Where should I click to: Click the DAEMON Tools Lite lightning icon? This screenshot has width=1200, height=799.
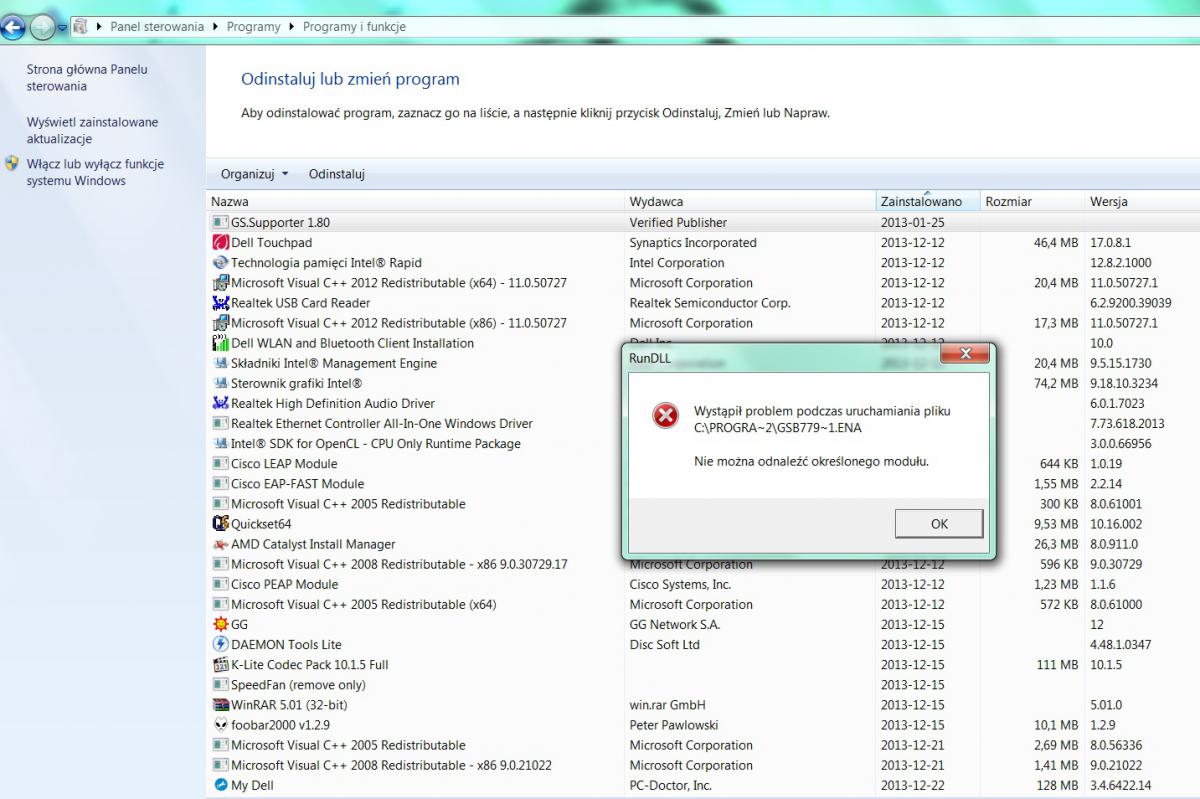point(221,644)
